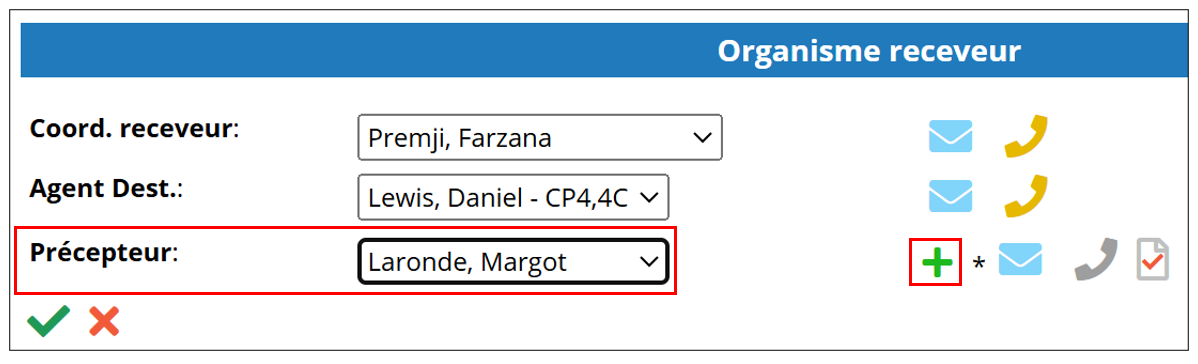Click the Agent Dest. field label
Viewport: 1198px width, 364px height.
pyautogui.click(x=106, y=187)
